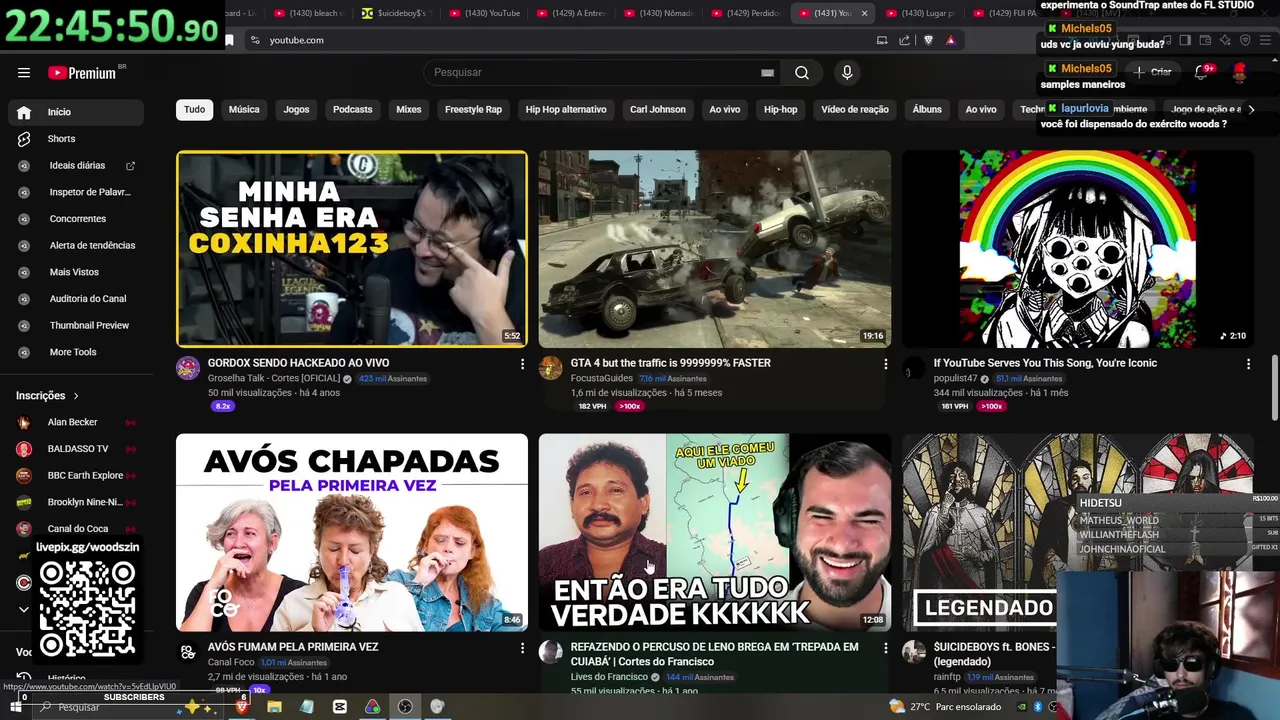
Task: Close the active (1431) browser tab
Action: pos(864,13)
